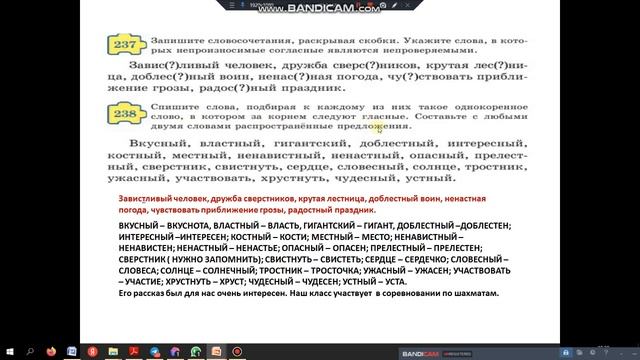Open the Word document taskbar icon

[72, 351]
